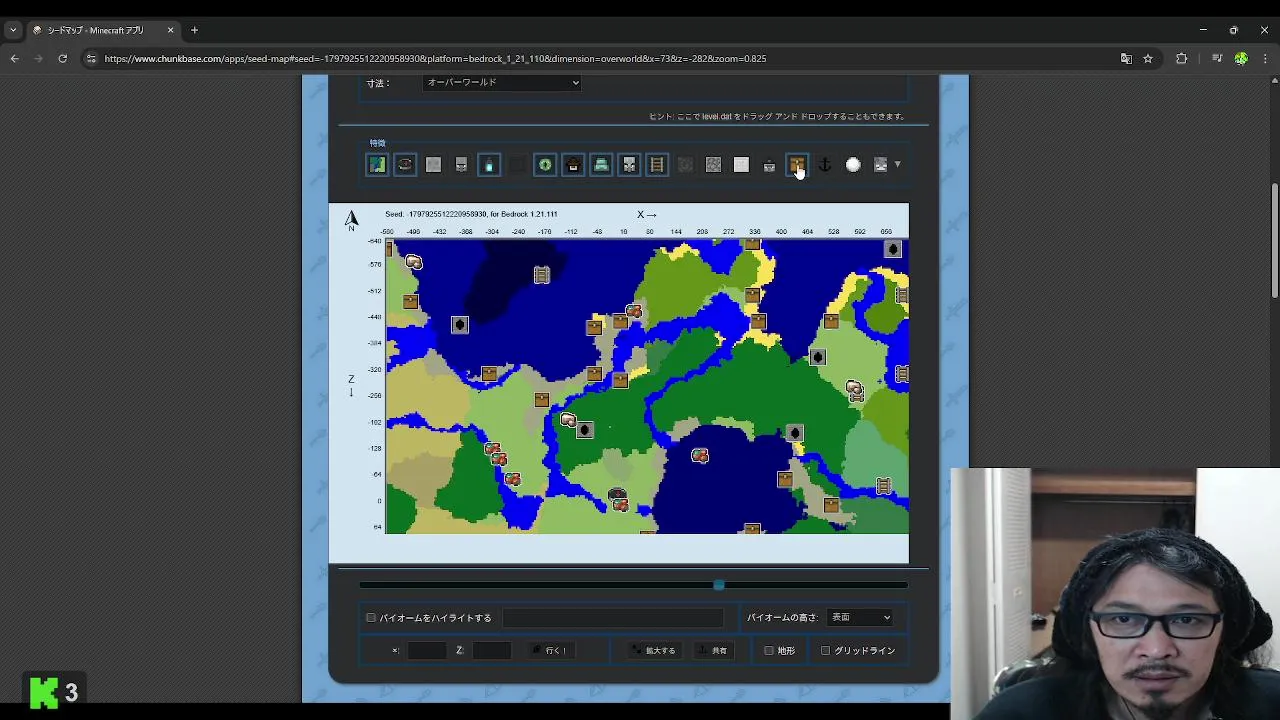This screenshot has width=1280, height=720.
Task: Focus the biome highlight text field
Action: point(614,618)
